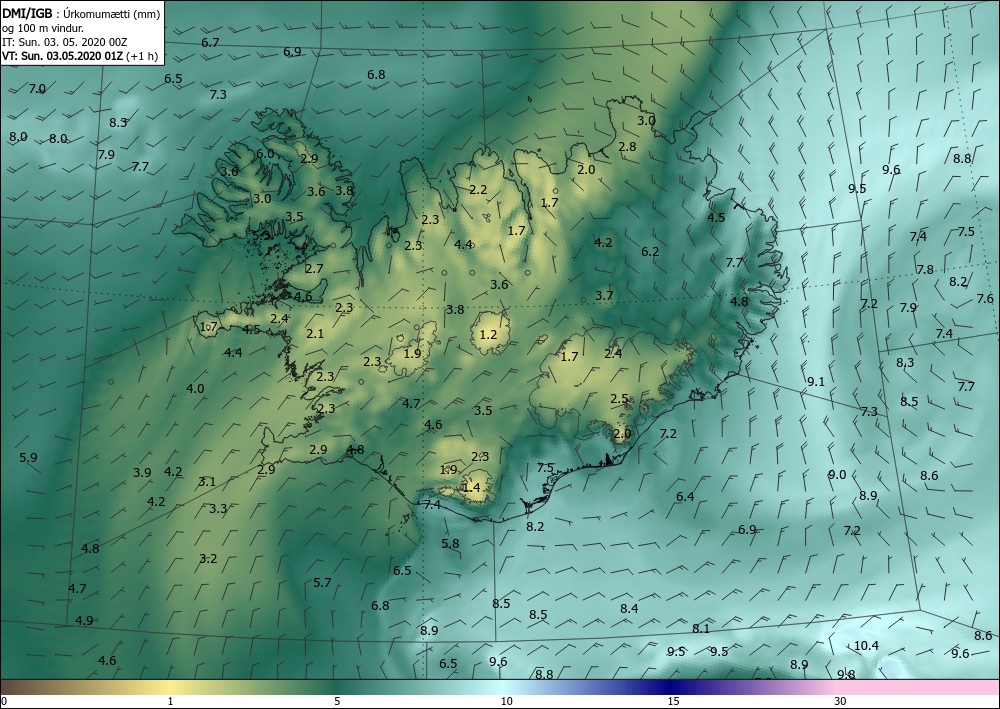The image size is (1000, 709).
Task: Click the '3.3' value southwest of Reykjanes
Action: pyautogui.click(x=218, y=509)
